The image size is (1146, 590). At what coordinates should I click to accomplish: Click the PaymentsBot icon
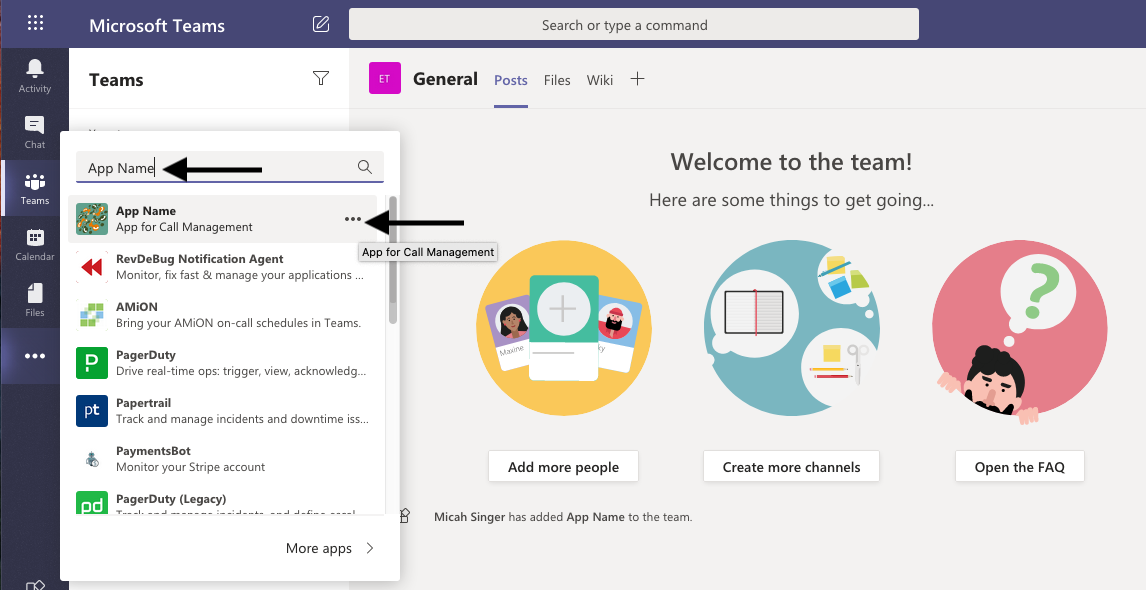(92, 459)
